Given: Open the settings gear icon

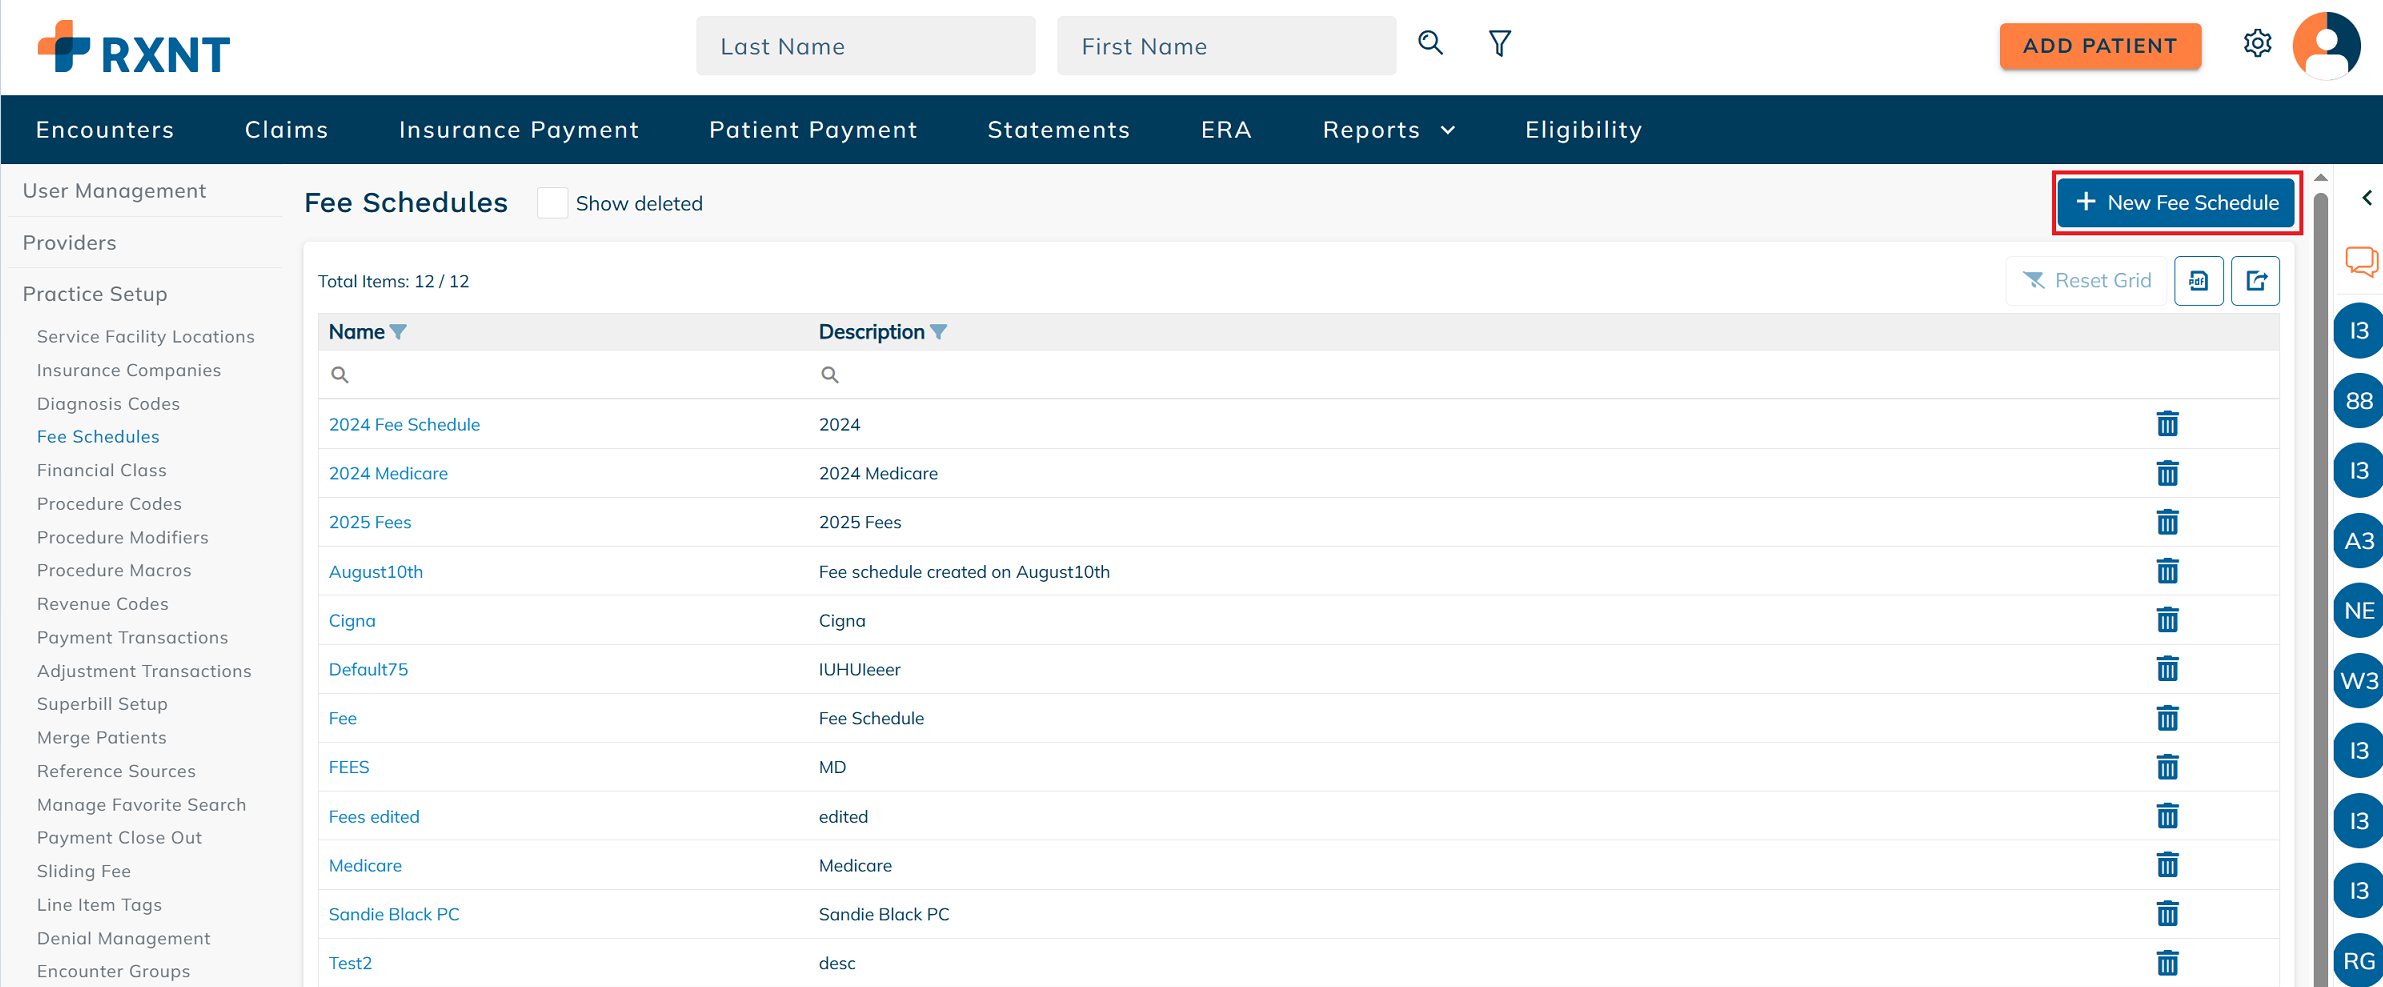Looking at the screenshot, I should [2257, 44].
